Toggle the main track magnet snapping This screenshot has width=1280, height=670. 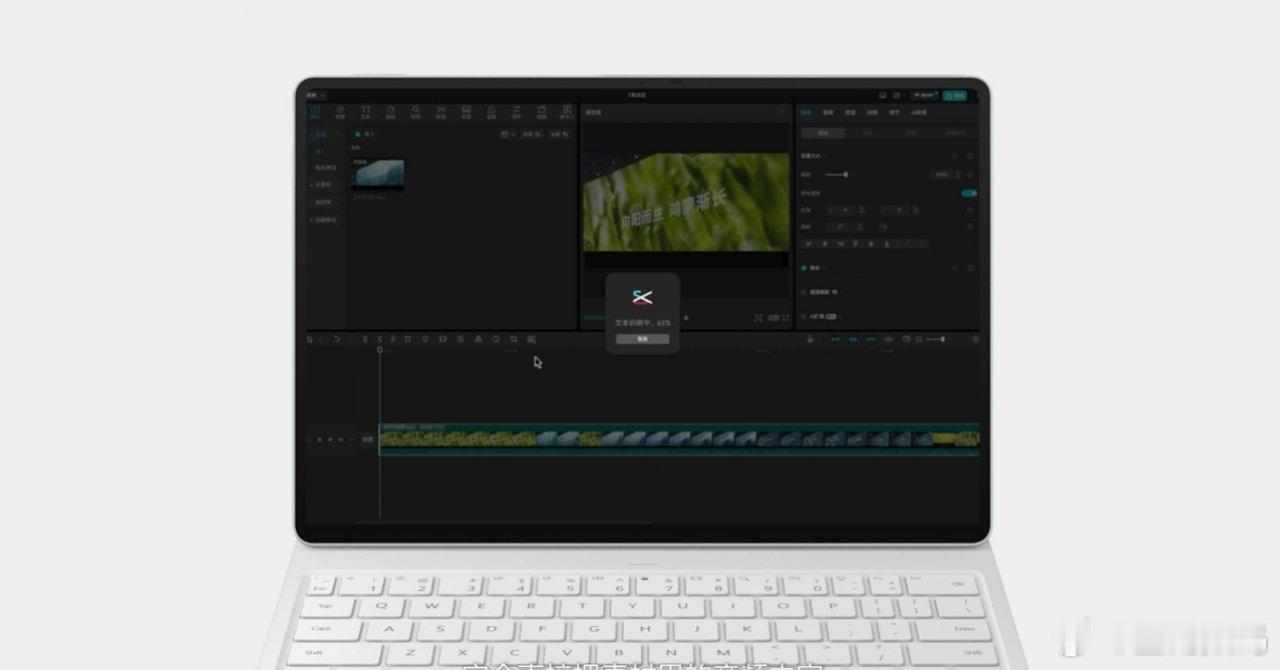835,339
